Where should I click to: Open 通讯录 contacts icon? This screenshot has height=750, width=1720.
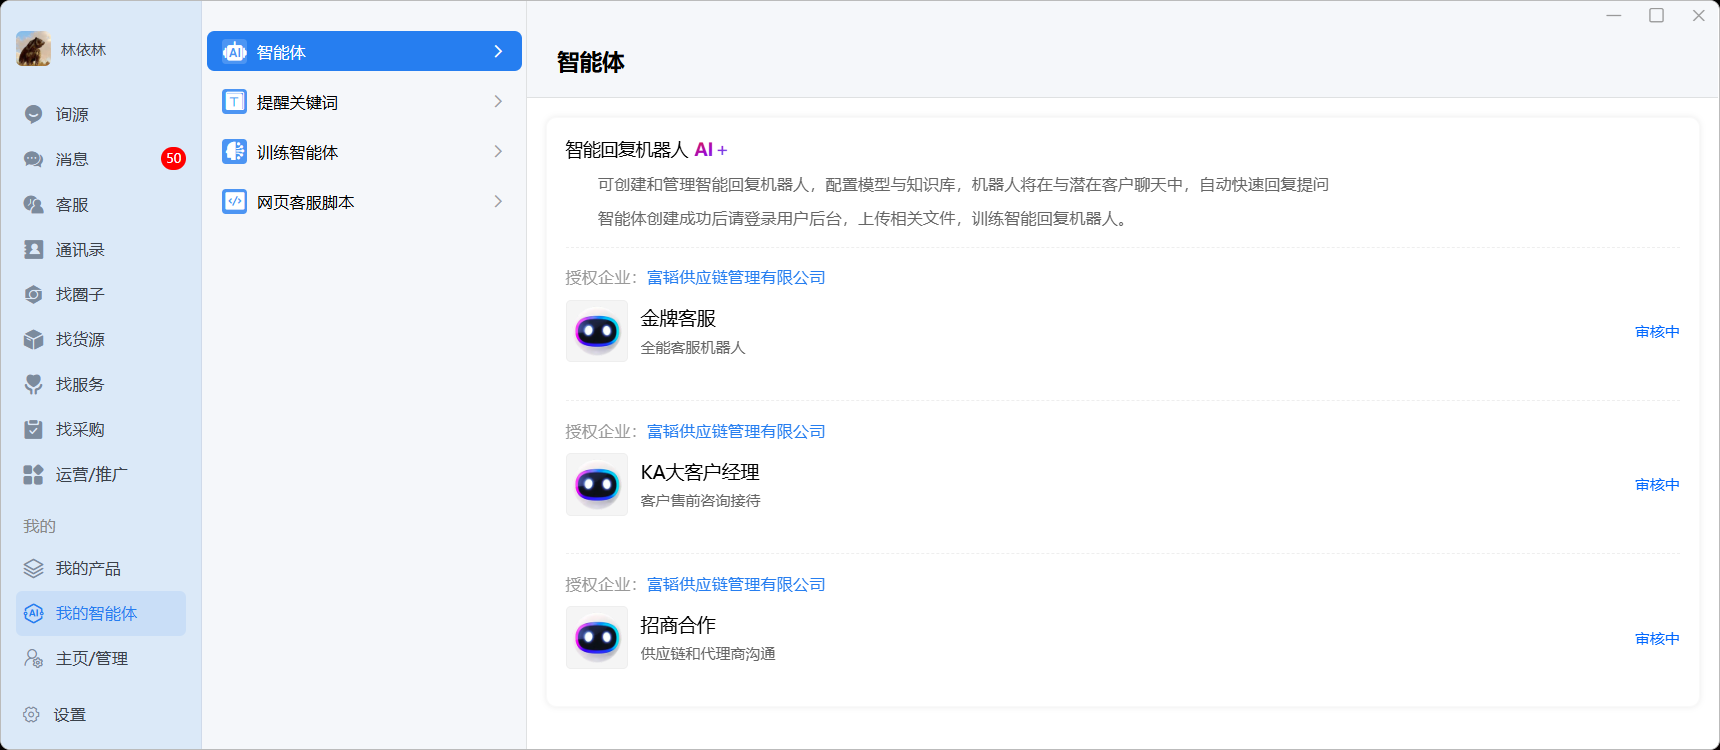[x=34, y=249]
